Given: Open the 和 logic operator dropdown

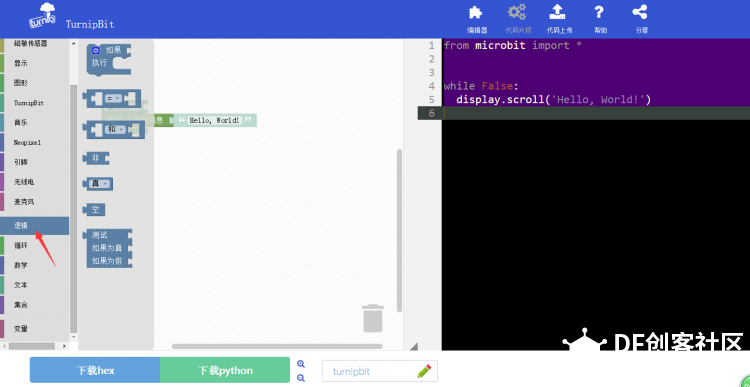Looking at the screenshot, I should click(115, 129).
